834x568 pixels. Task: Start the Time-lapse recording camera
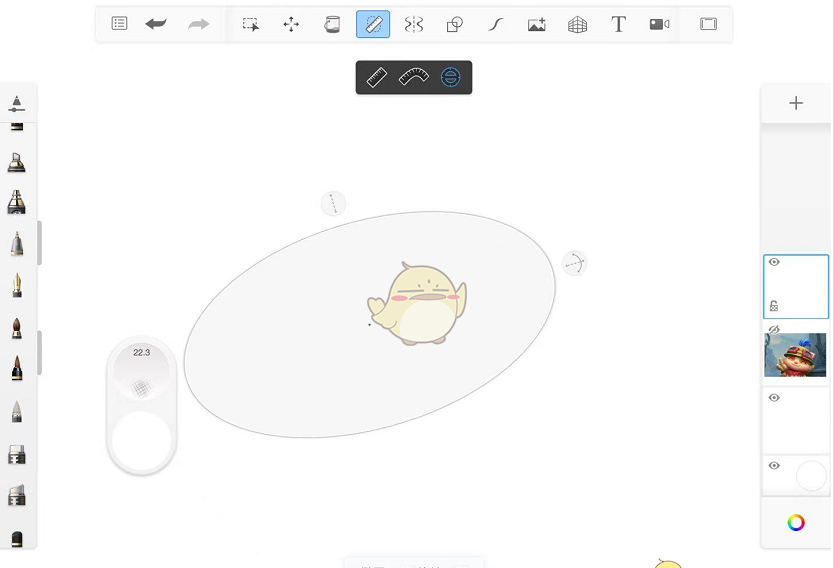[659, 24]
